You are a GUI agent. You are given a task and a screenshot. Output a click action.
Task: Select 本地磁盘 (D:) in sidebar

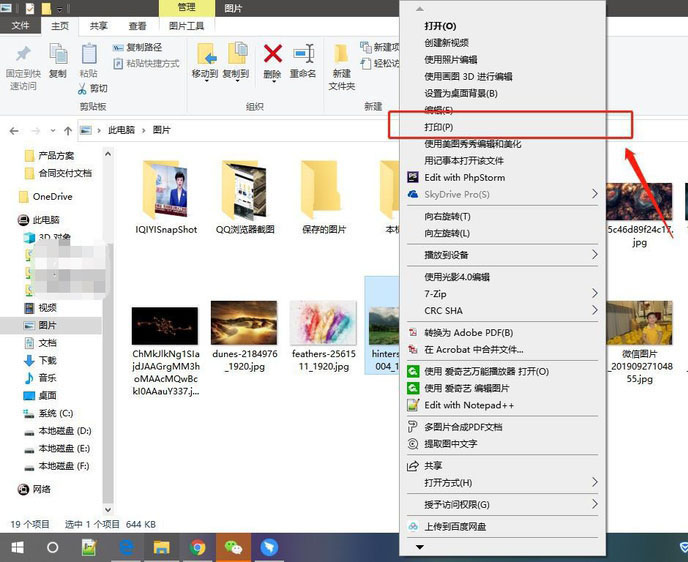click(57, 431)
